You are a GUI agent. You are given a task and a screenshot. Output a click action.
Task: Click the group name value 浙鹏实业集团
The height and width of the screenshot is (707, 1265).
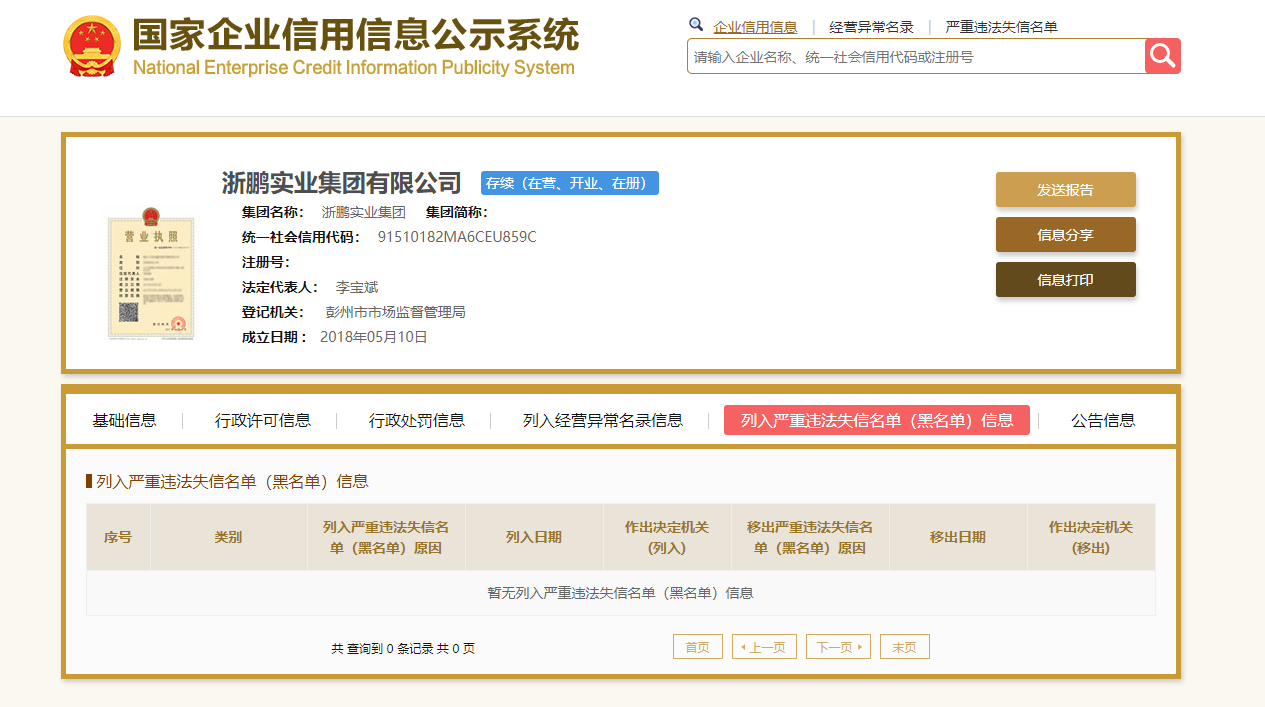(x=364, y=212)
